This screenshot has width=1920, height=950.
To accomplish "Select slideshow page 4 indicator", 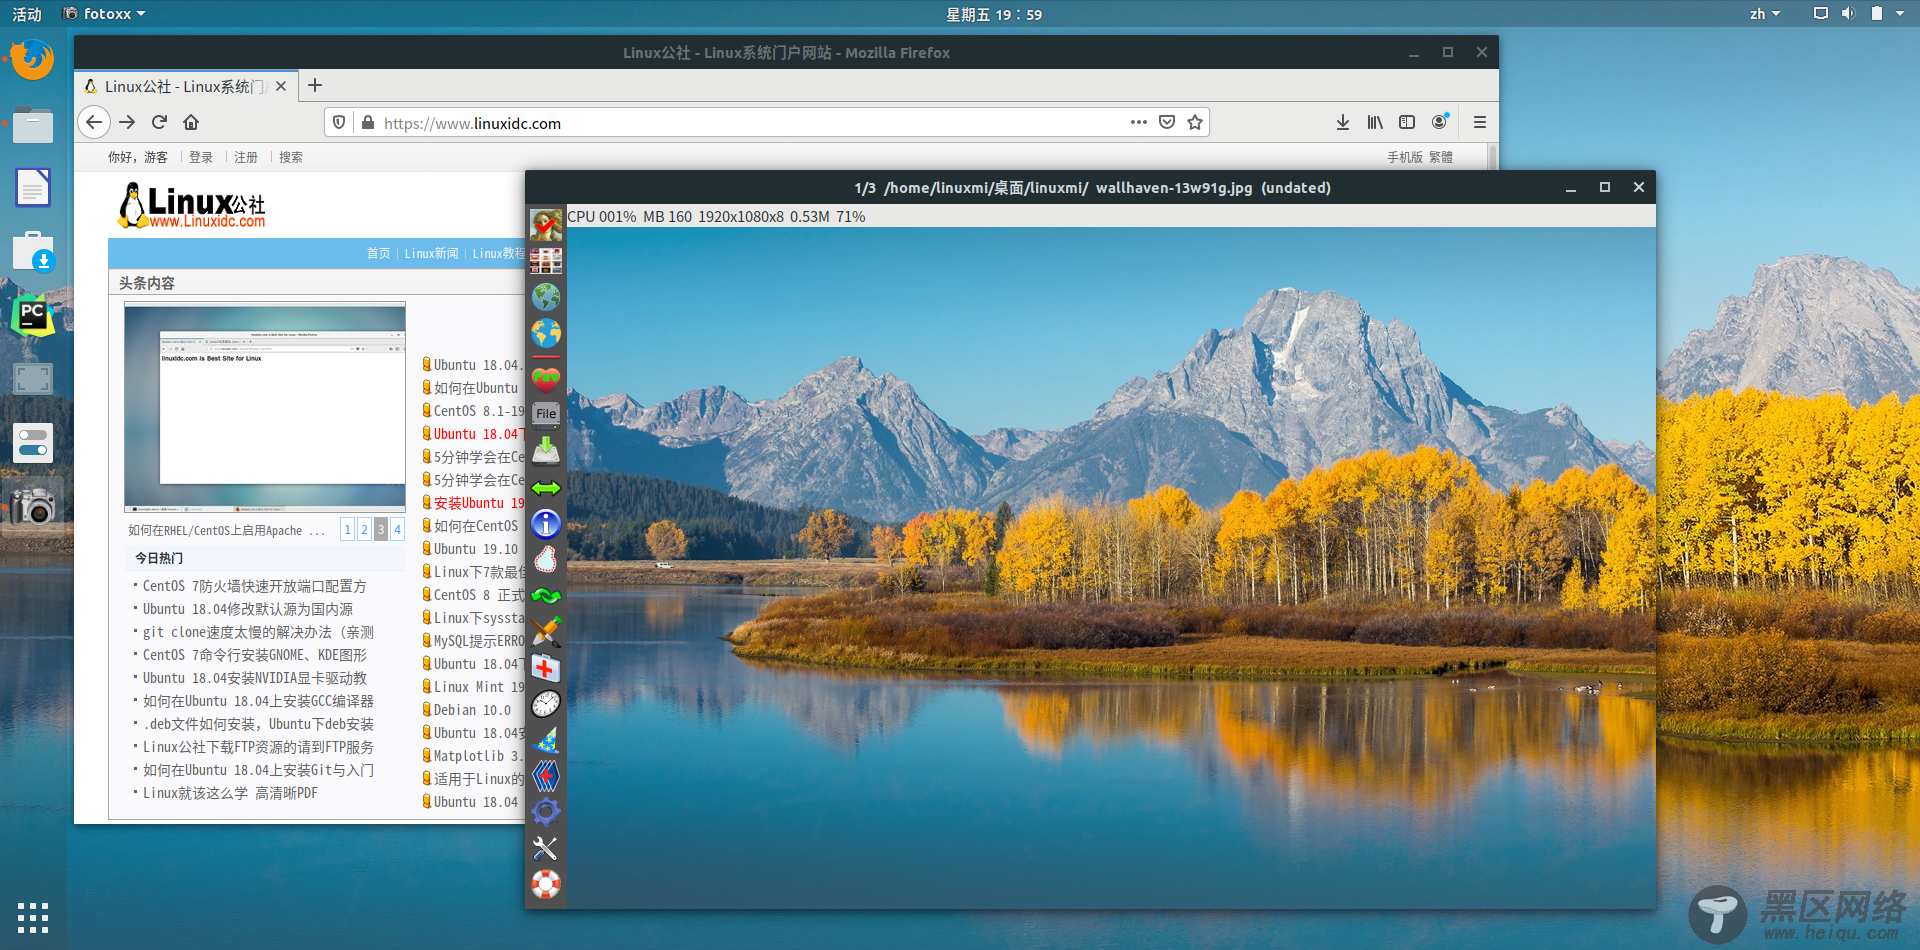I will [x=397, y=530].
